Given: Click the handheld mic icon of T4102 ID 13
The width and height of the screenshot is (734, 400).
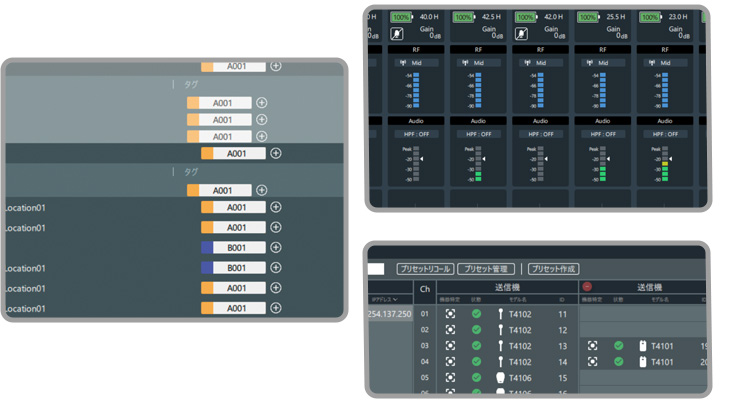Looking at the screenshot, I should click(500, 346).
